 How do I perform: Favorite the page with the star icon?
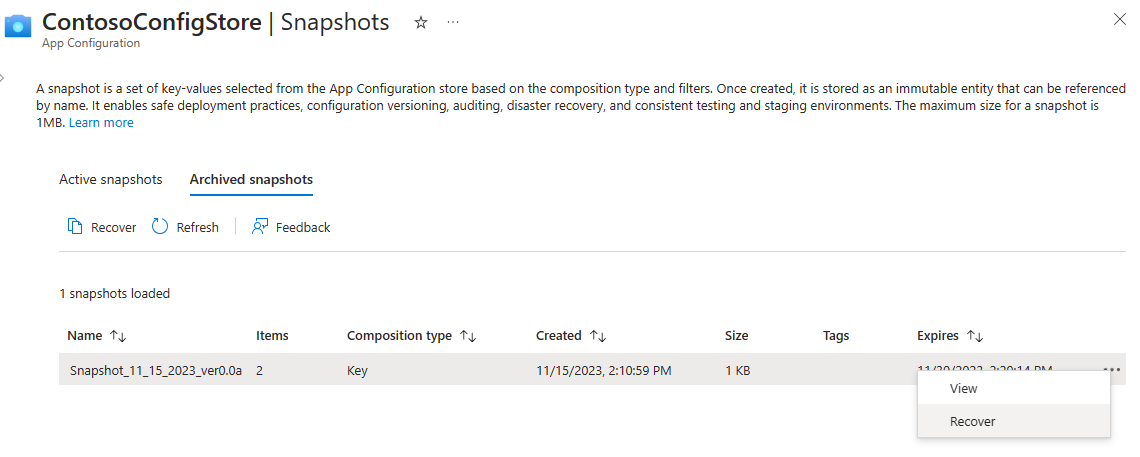coord(421,22)
